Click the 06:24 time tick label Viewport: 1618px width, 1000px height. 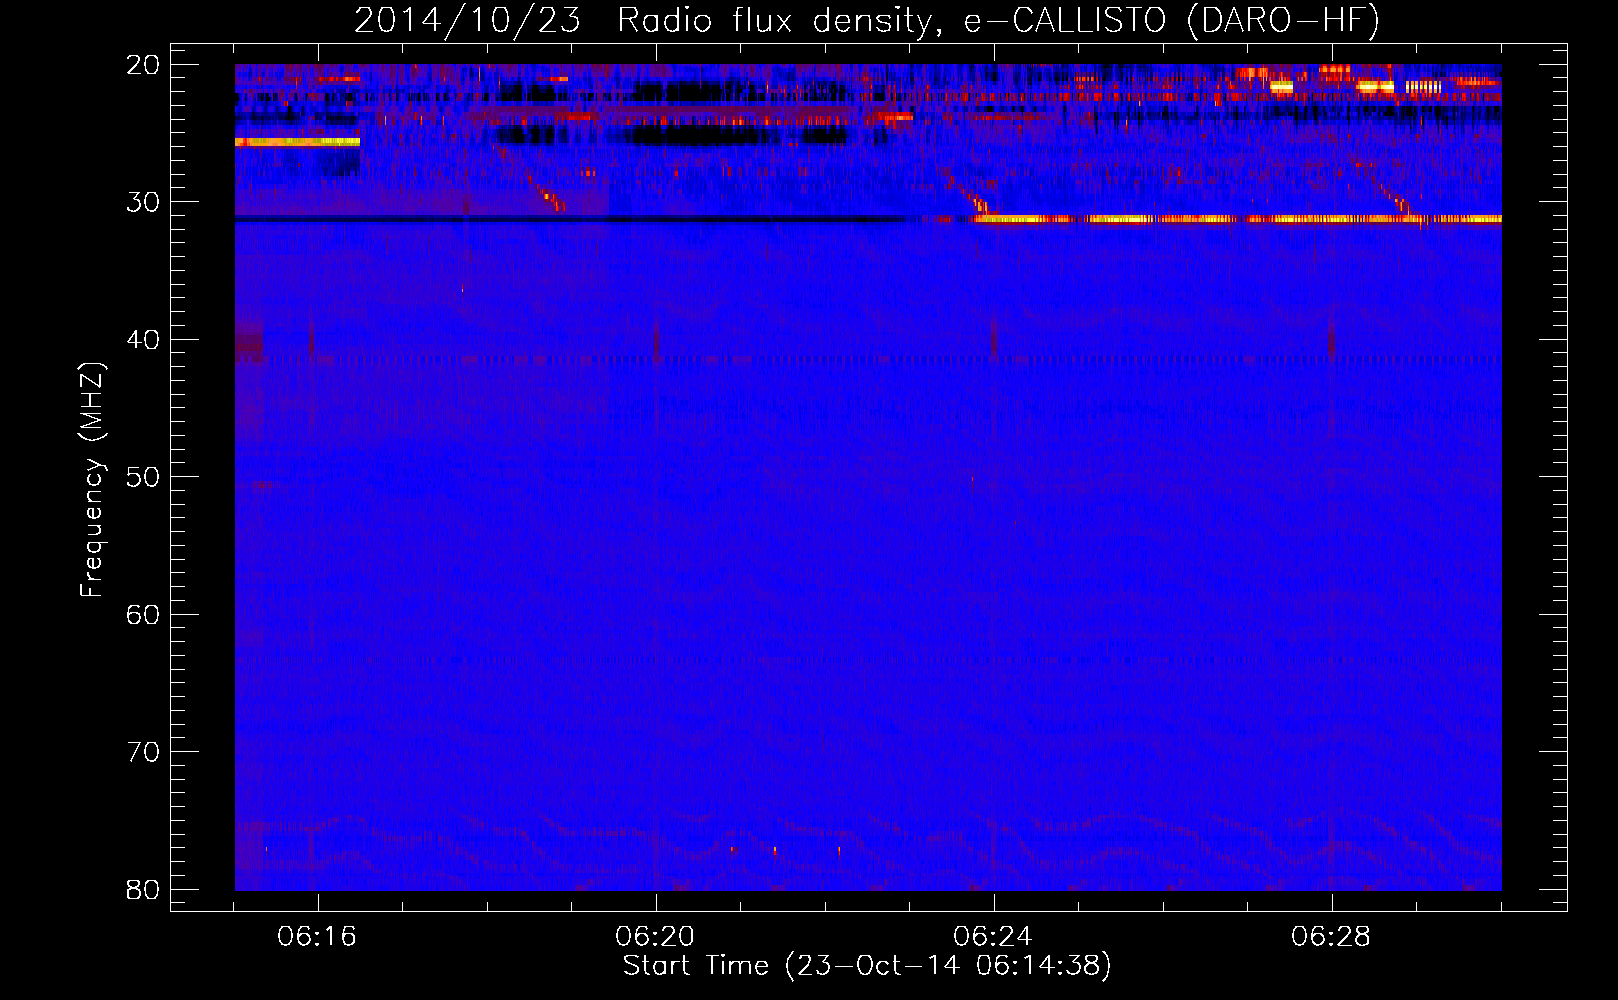[993, 937]
